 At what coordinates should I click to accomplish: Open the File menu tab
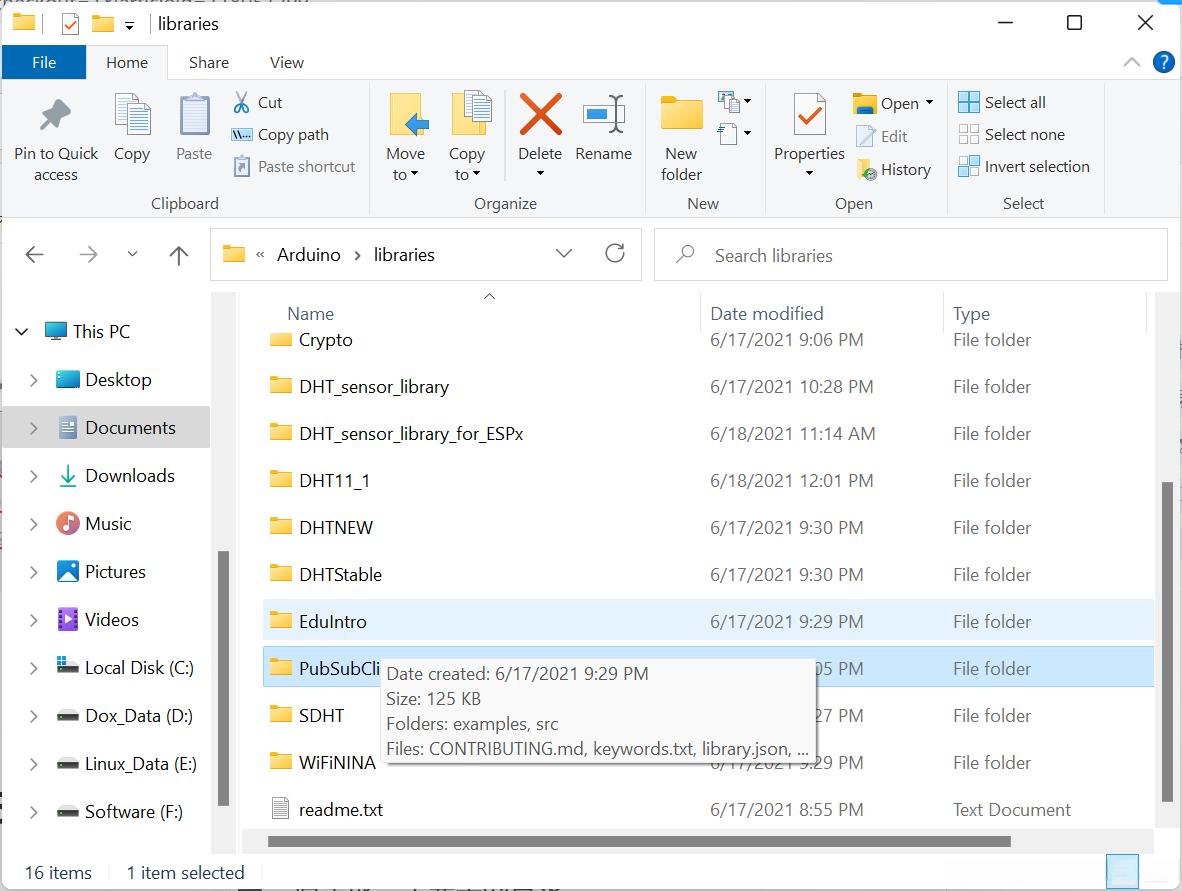pos(44,63)
